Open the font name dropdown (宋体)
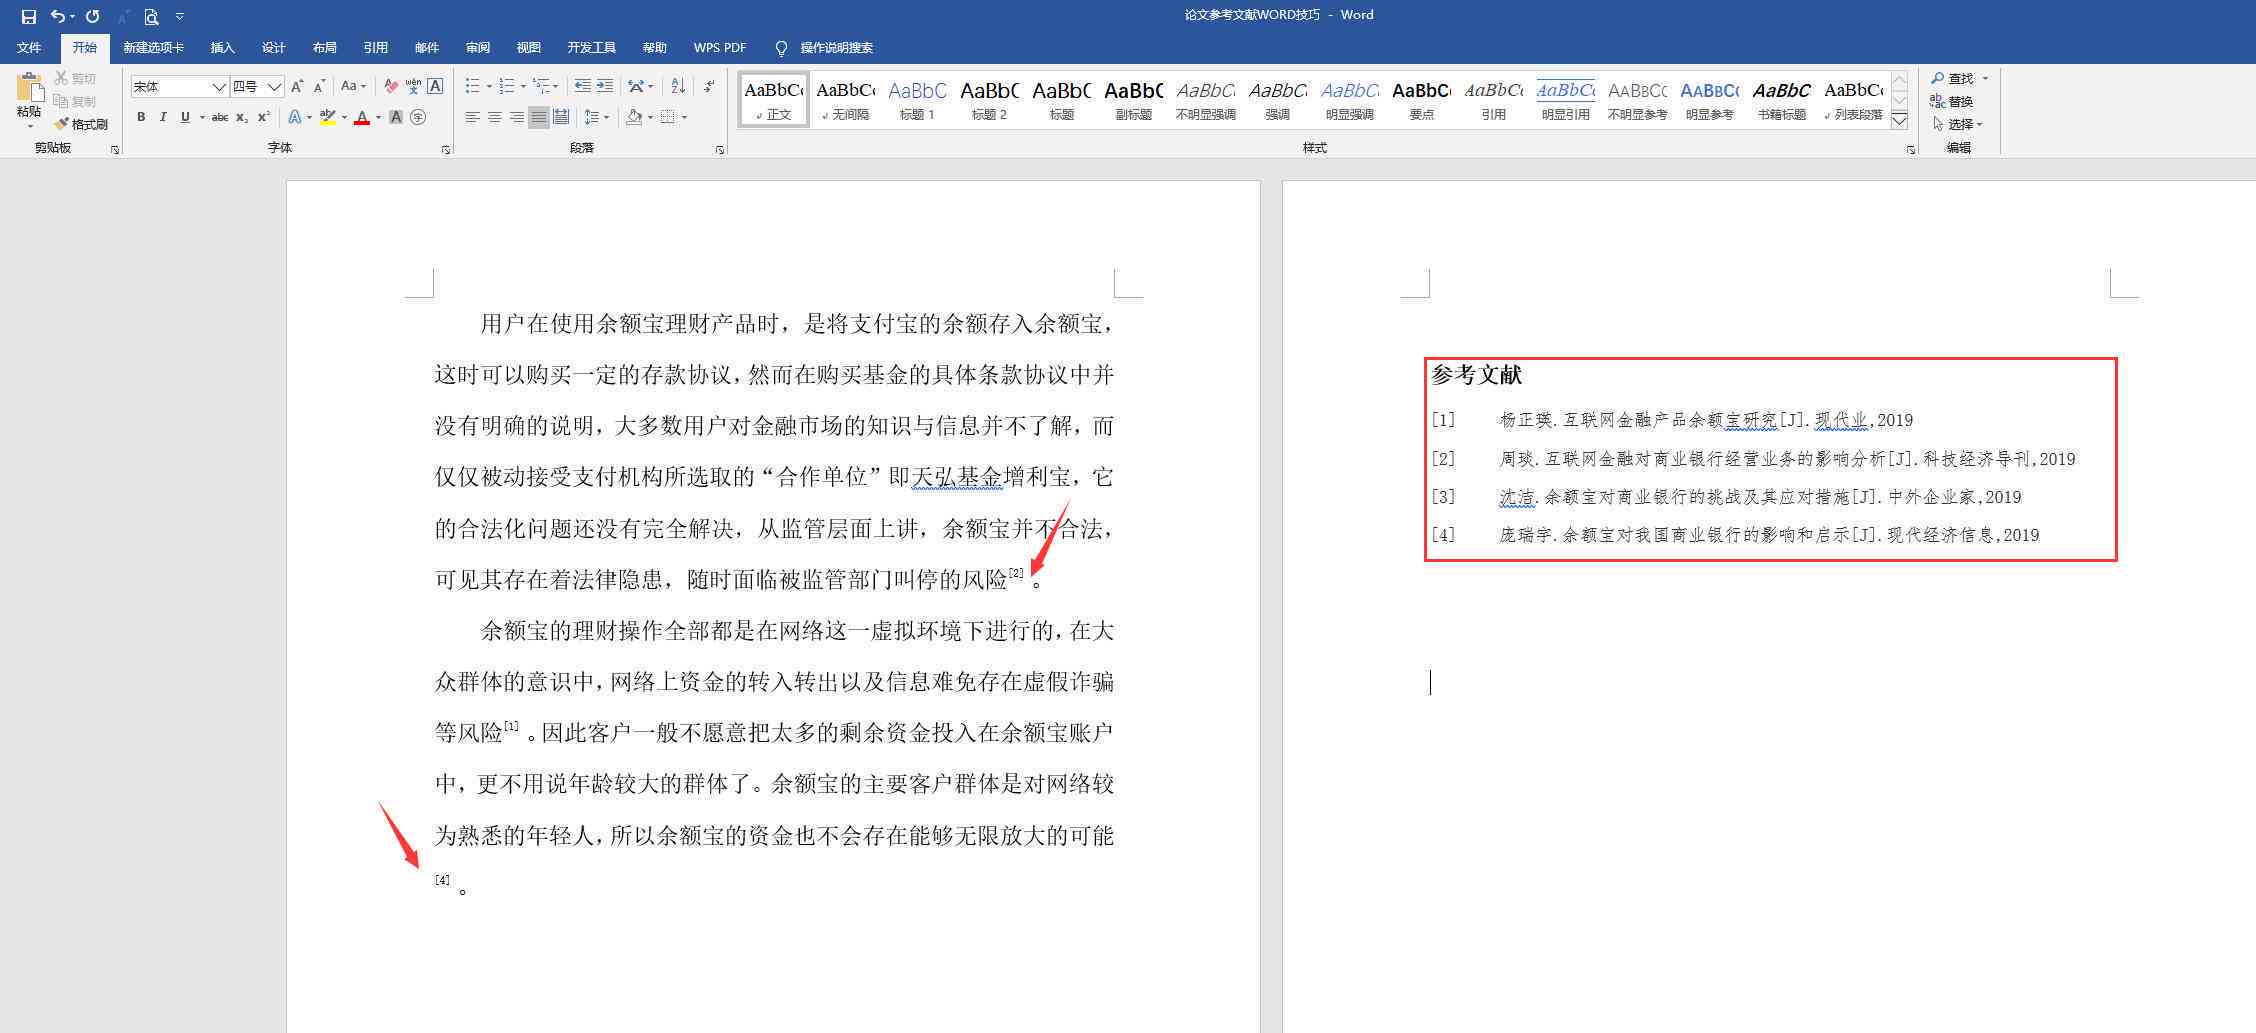 tap(218, 87)
